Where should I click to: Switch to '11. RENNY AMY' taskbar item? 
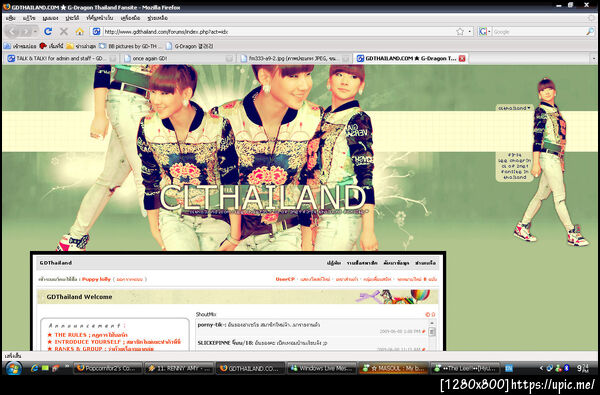pos(180,369)
